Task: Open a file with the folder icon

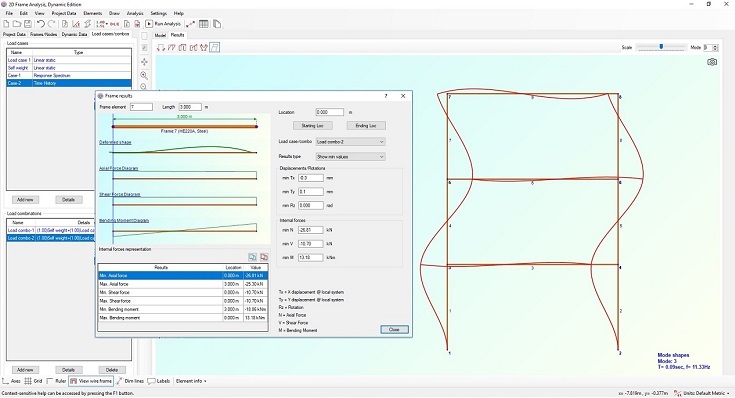Action: tap(17, 24)
